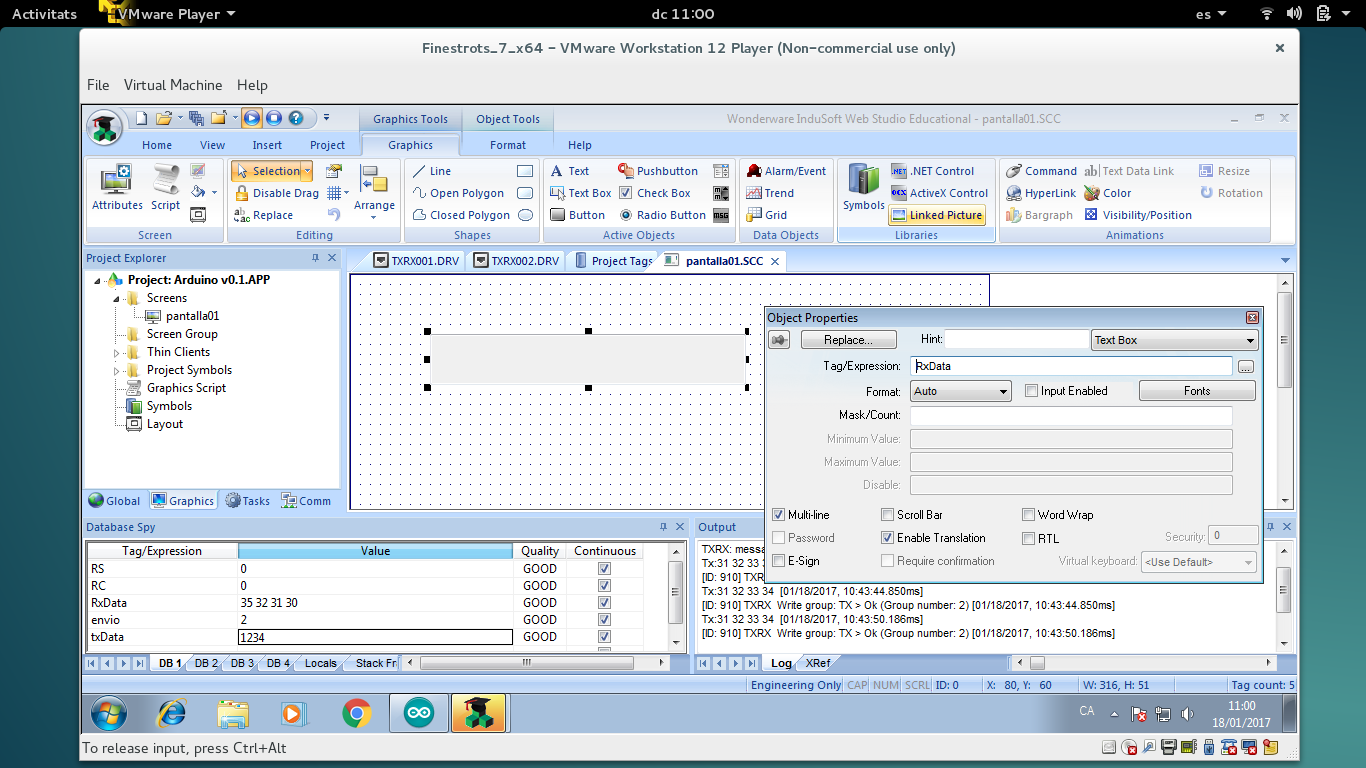This screenshot has height=768, width=1366.
Task: Apply the Visibility/Position animation
Action: coord(1137,215)
